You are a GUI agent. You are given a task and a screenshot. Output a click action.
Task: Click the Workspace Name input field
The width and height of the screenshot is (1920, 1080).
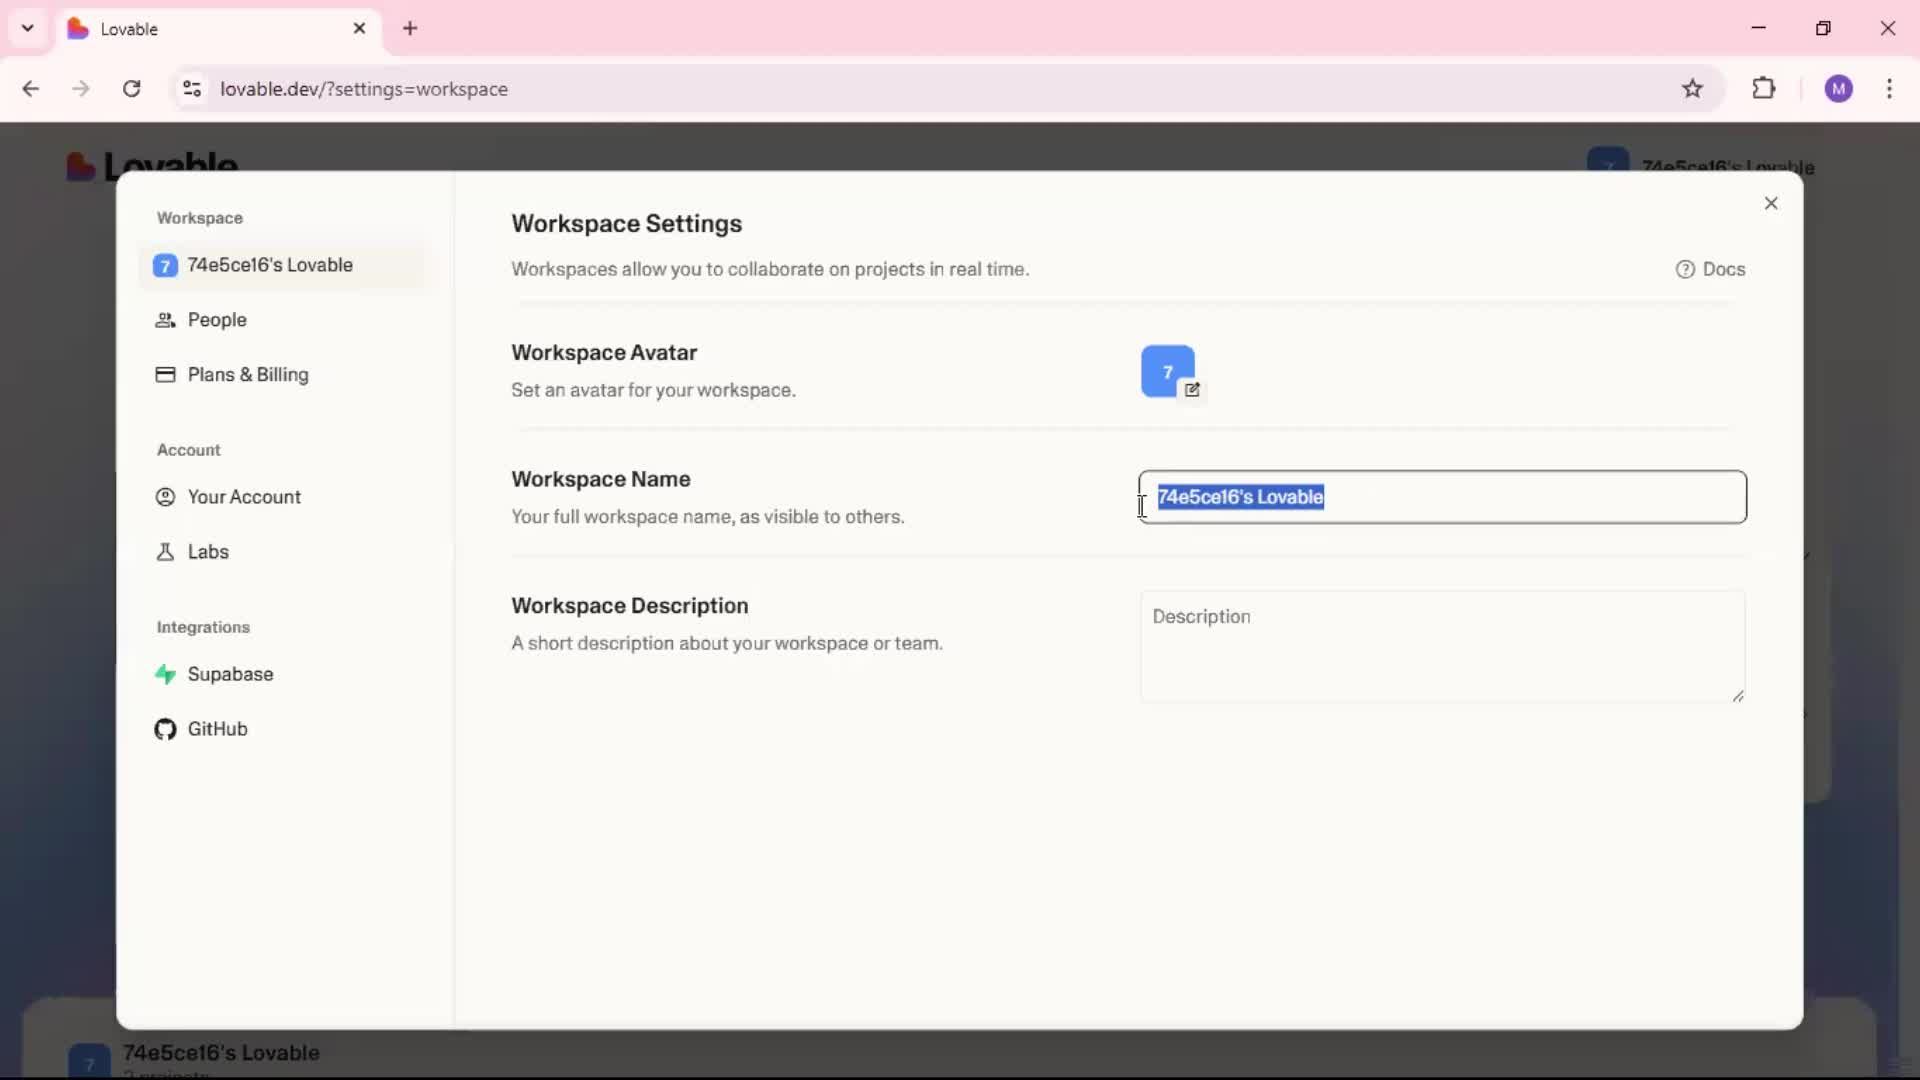pos(1442,497)
